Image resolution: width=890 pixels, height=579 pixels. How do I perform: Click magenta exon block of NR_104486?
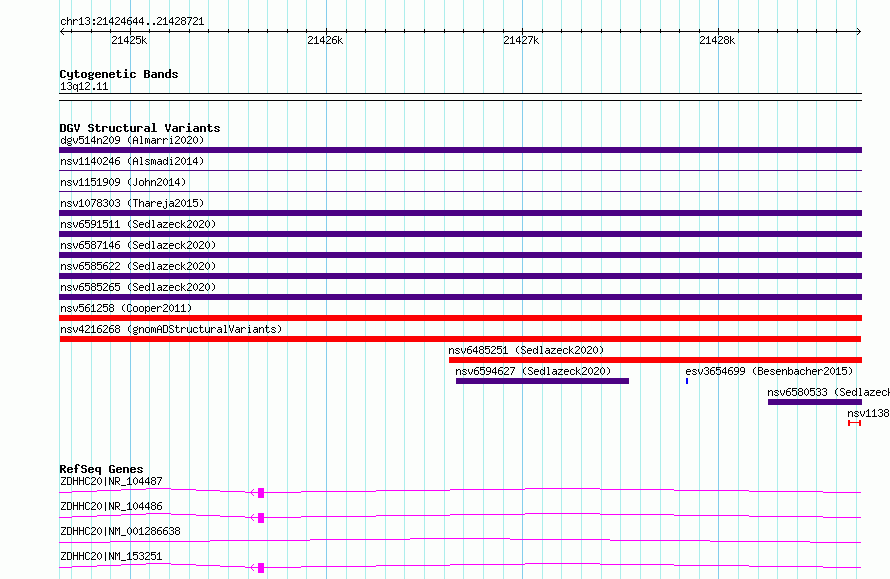coord(261,518)
